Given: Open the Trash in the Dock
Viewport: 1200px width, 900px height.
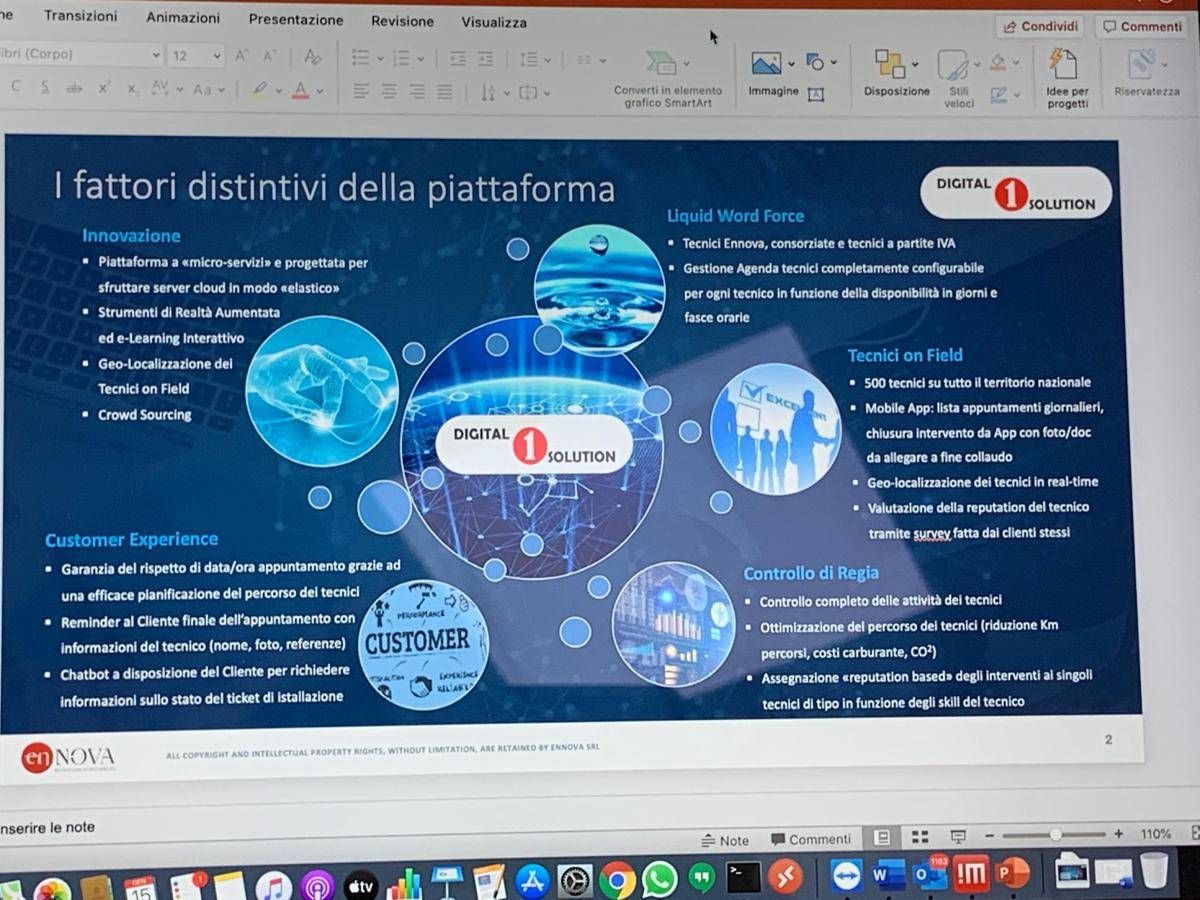Looking at the screenshot, I should click(1153, 869).
